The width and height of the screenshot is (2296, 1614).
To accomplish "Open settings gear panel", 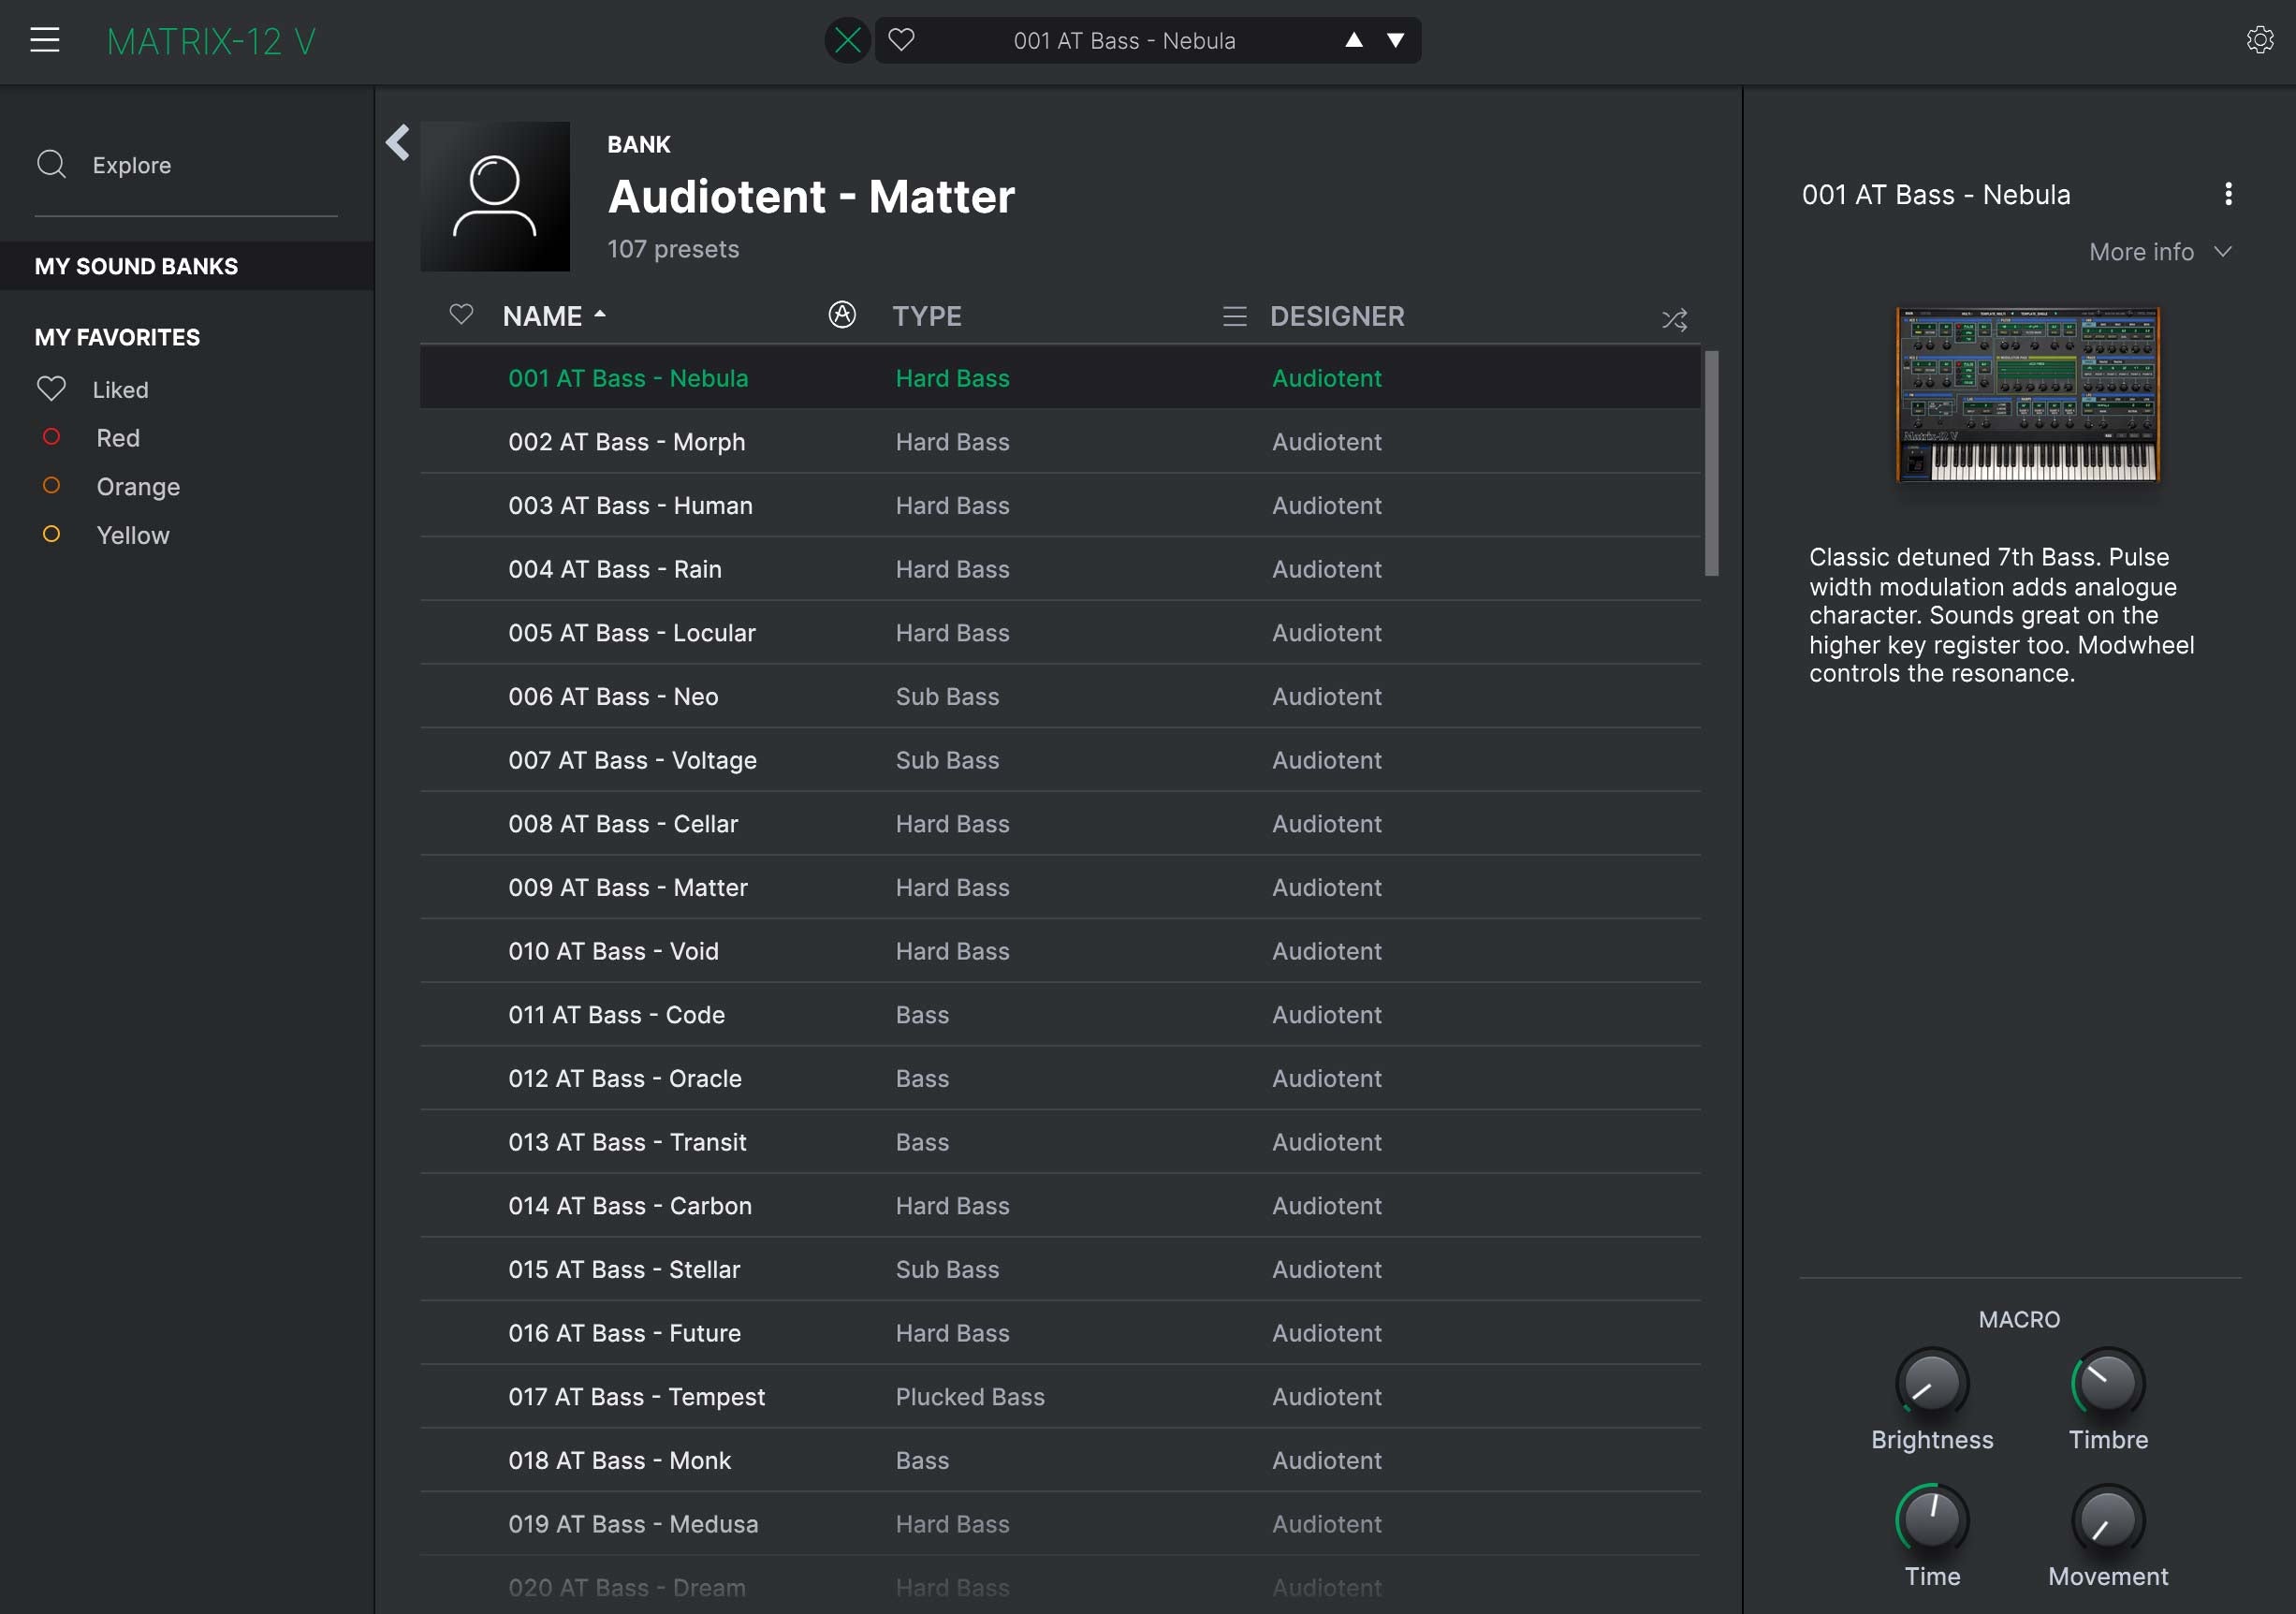I will pos(2259,40).
